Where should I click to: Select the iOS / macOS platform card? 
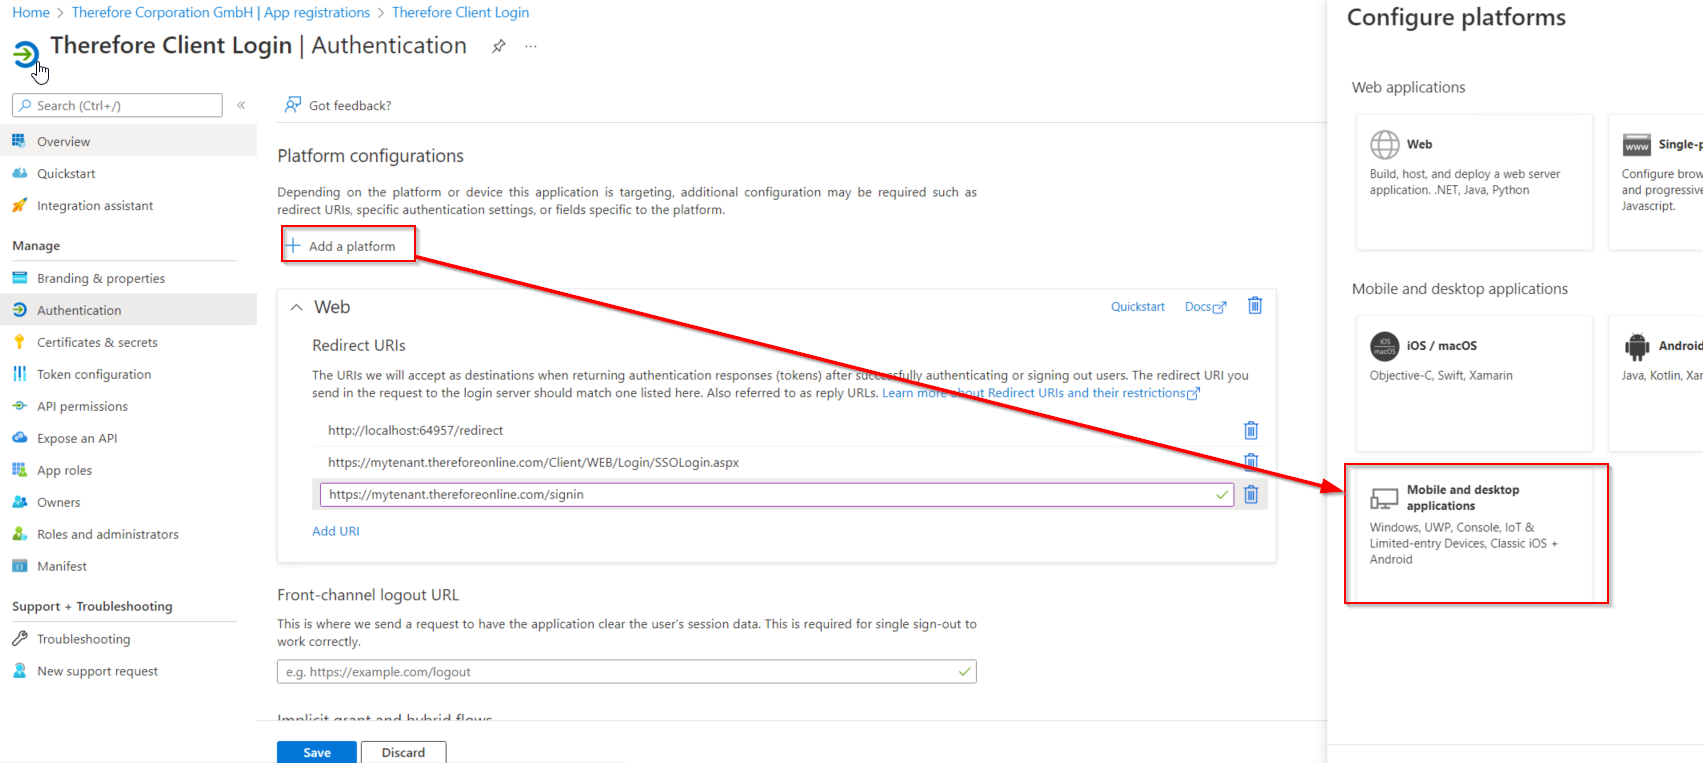click(x=1474, y=383)
